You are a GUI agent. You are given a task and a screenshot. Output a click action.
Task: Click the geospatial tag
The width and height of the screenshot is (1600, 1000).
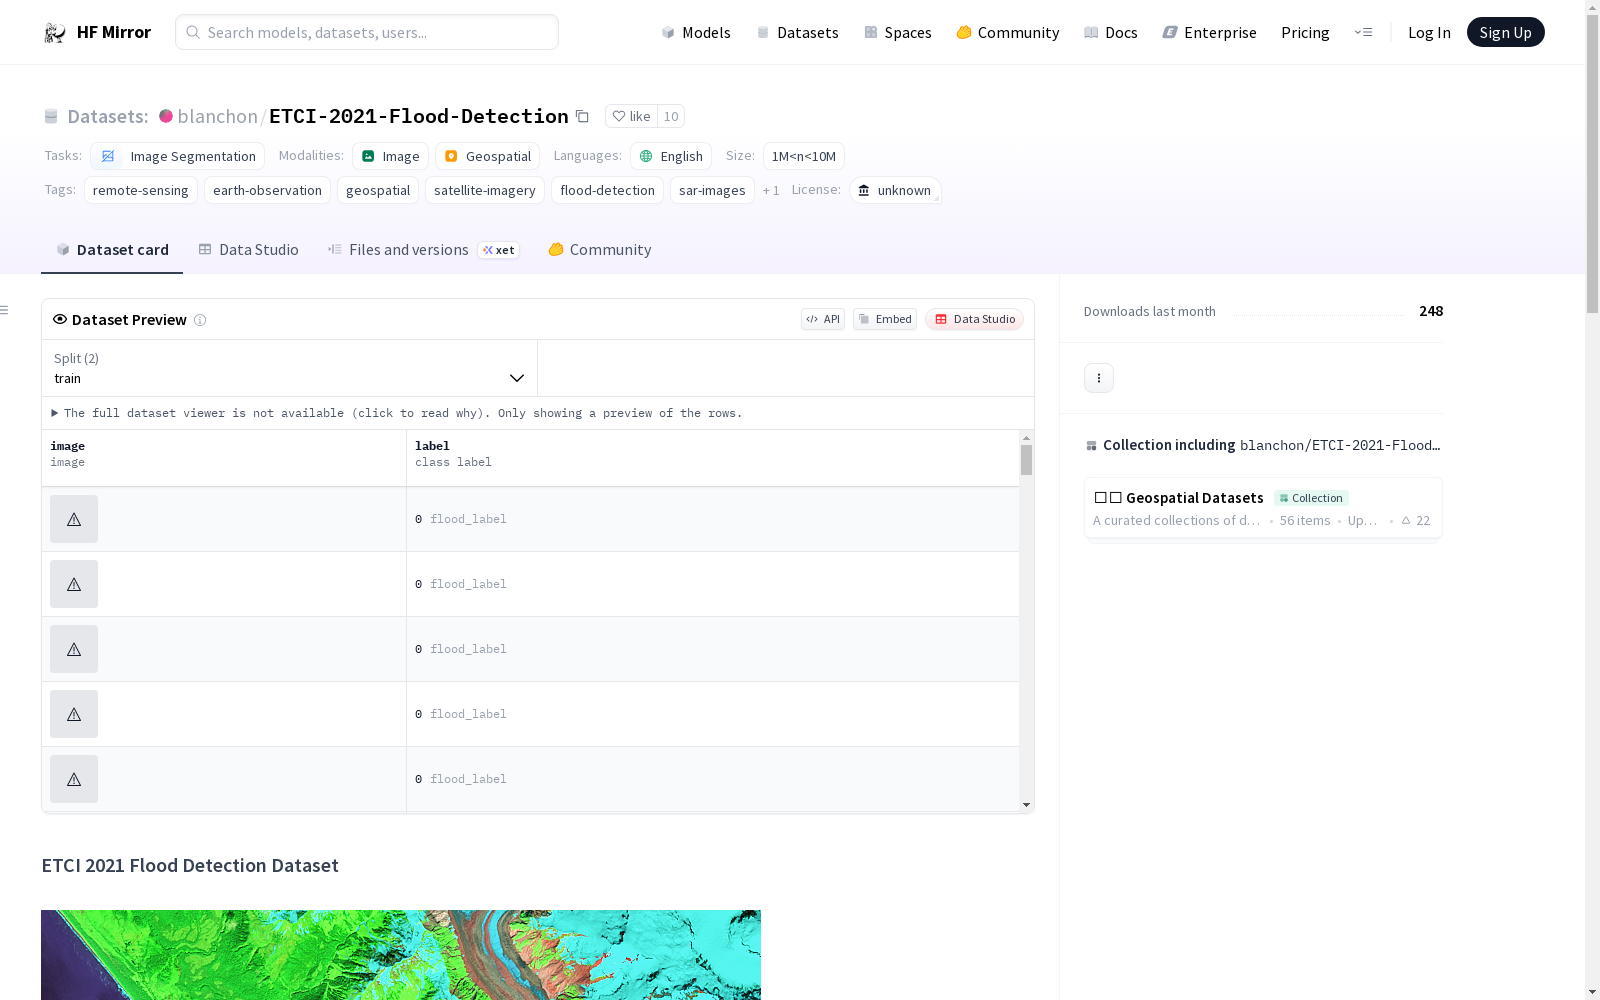[x=378, y=190]
